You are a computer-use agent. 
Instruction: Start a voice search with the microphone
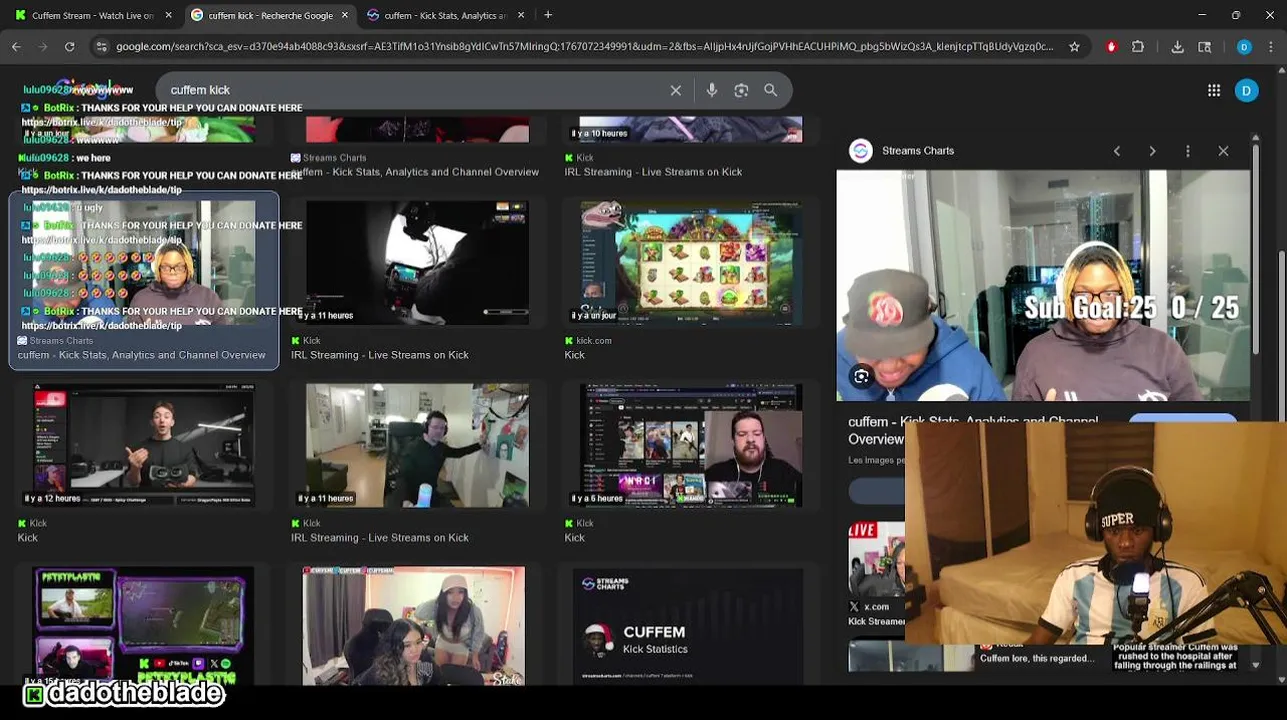[x=712, y=90]
